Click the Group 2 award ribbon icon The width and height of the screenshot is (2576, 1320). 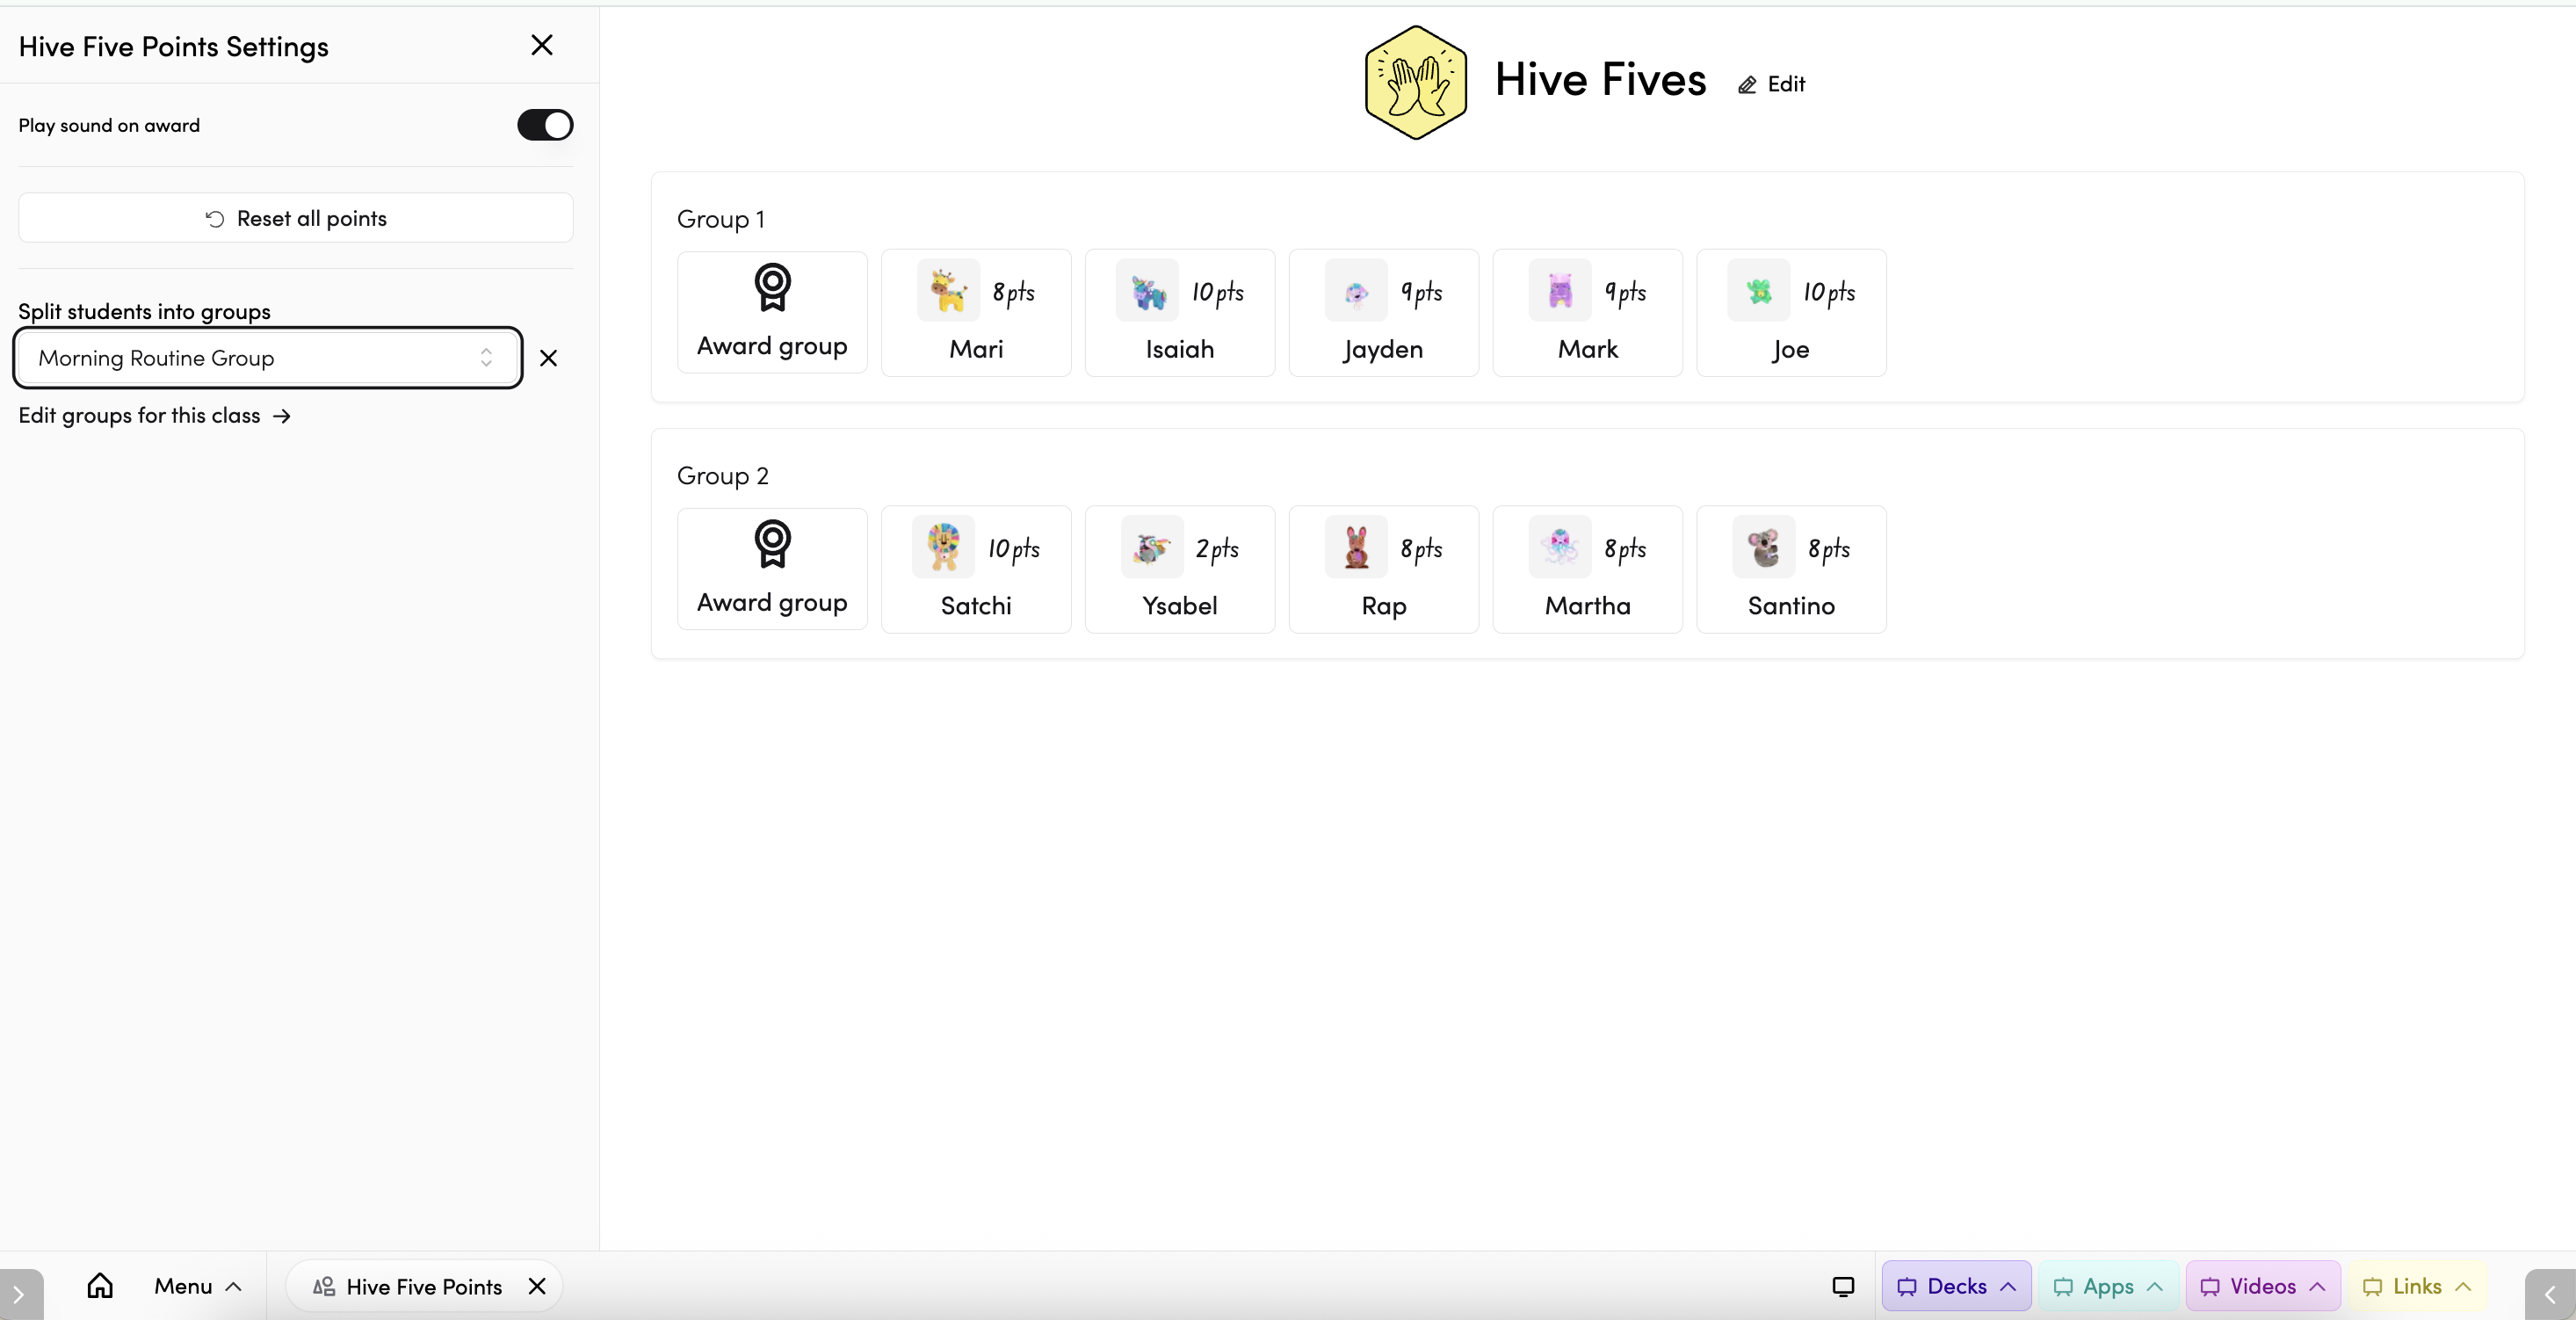click(x=772, y=544)
